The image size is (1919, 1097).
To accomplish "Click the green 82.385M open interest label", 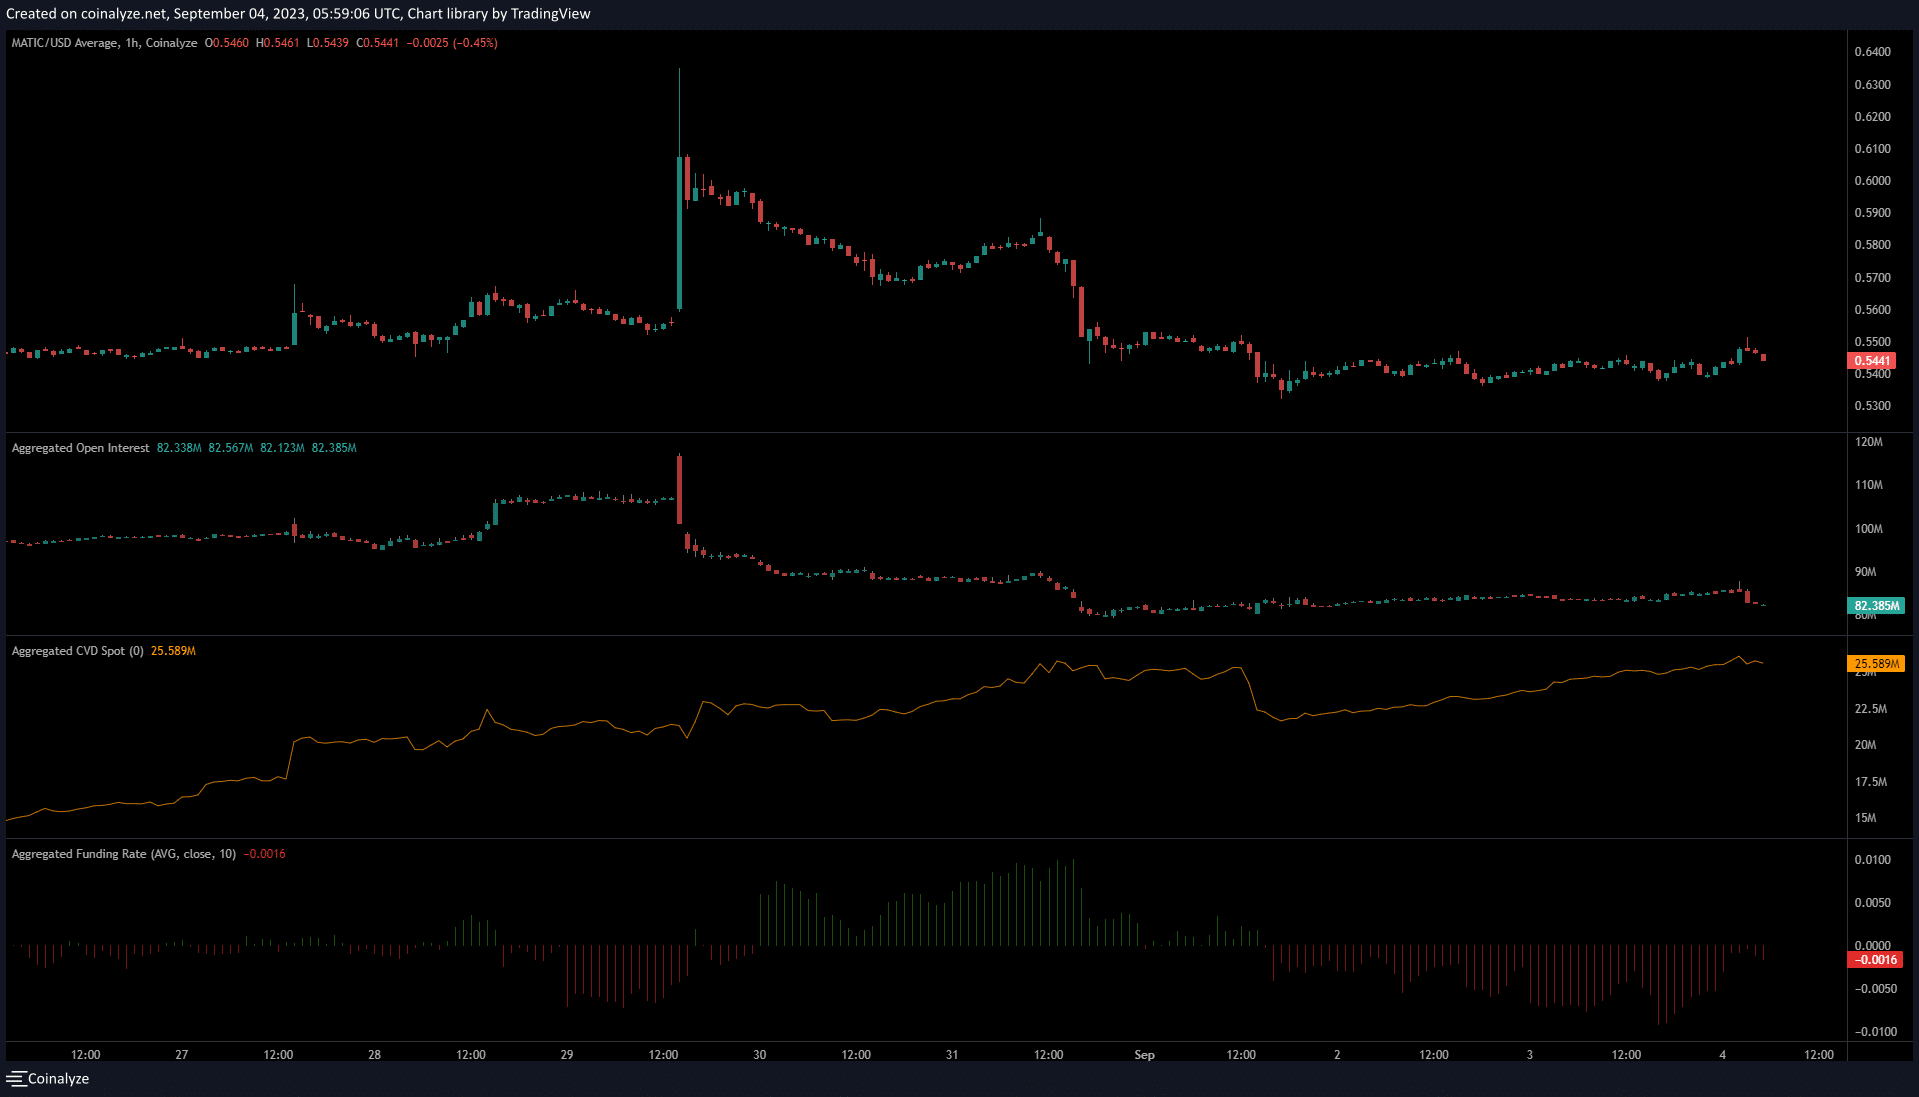I will (x=1876, y=606).
